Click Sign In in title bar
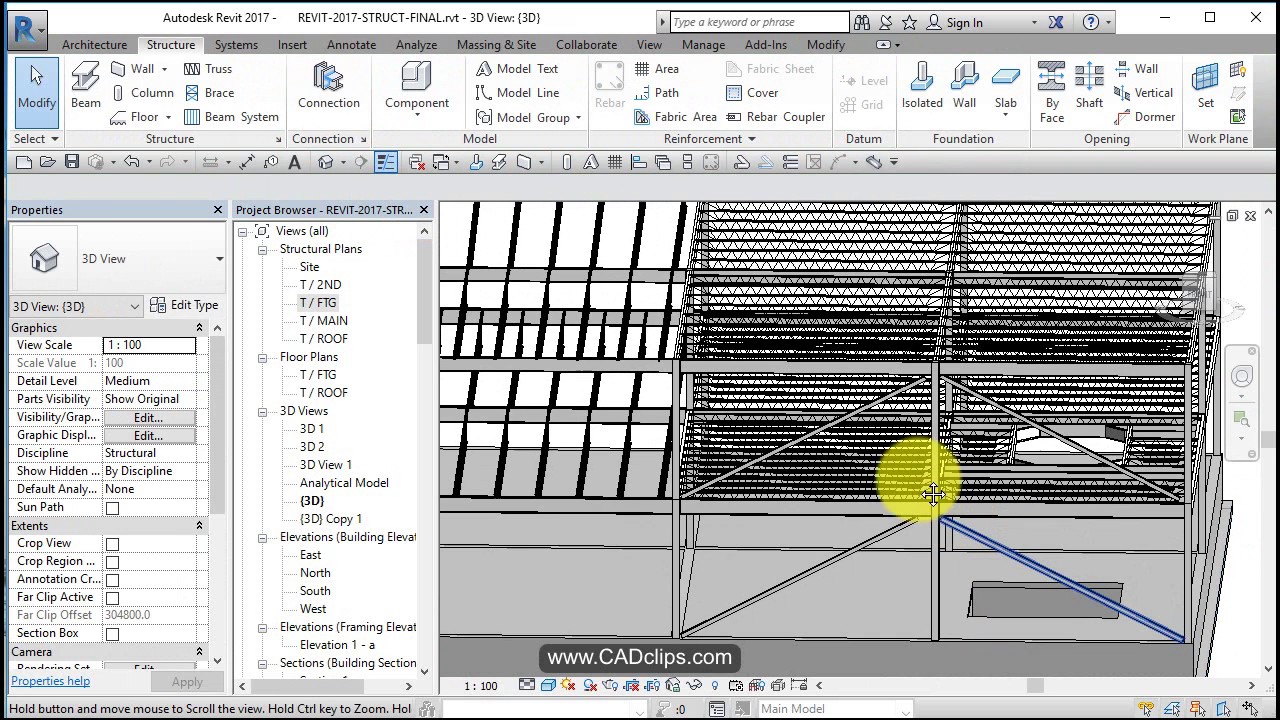The width and height of the screenshot is (1280, 720). tap(955, 22)
